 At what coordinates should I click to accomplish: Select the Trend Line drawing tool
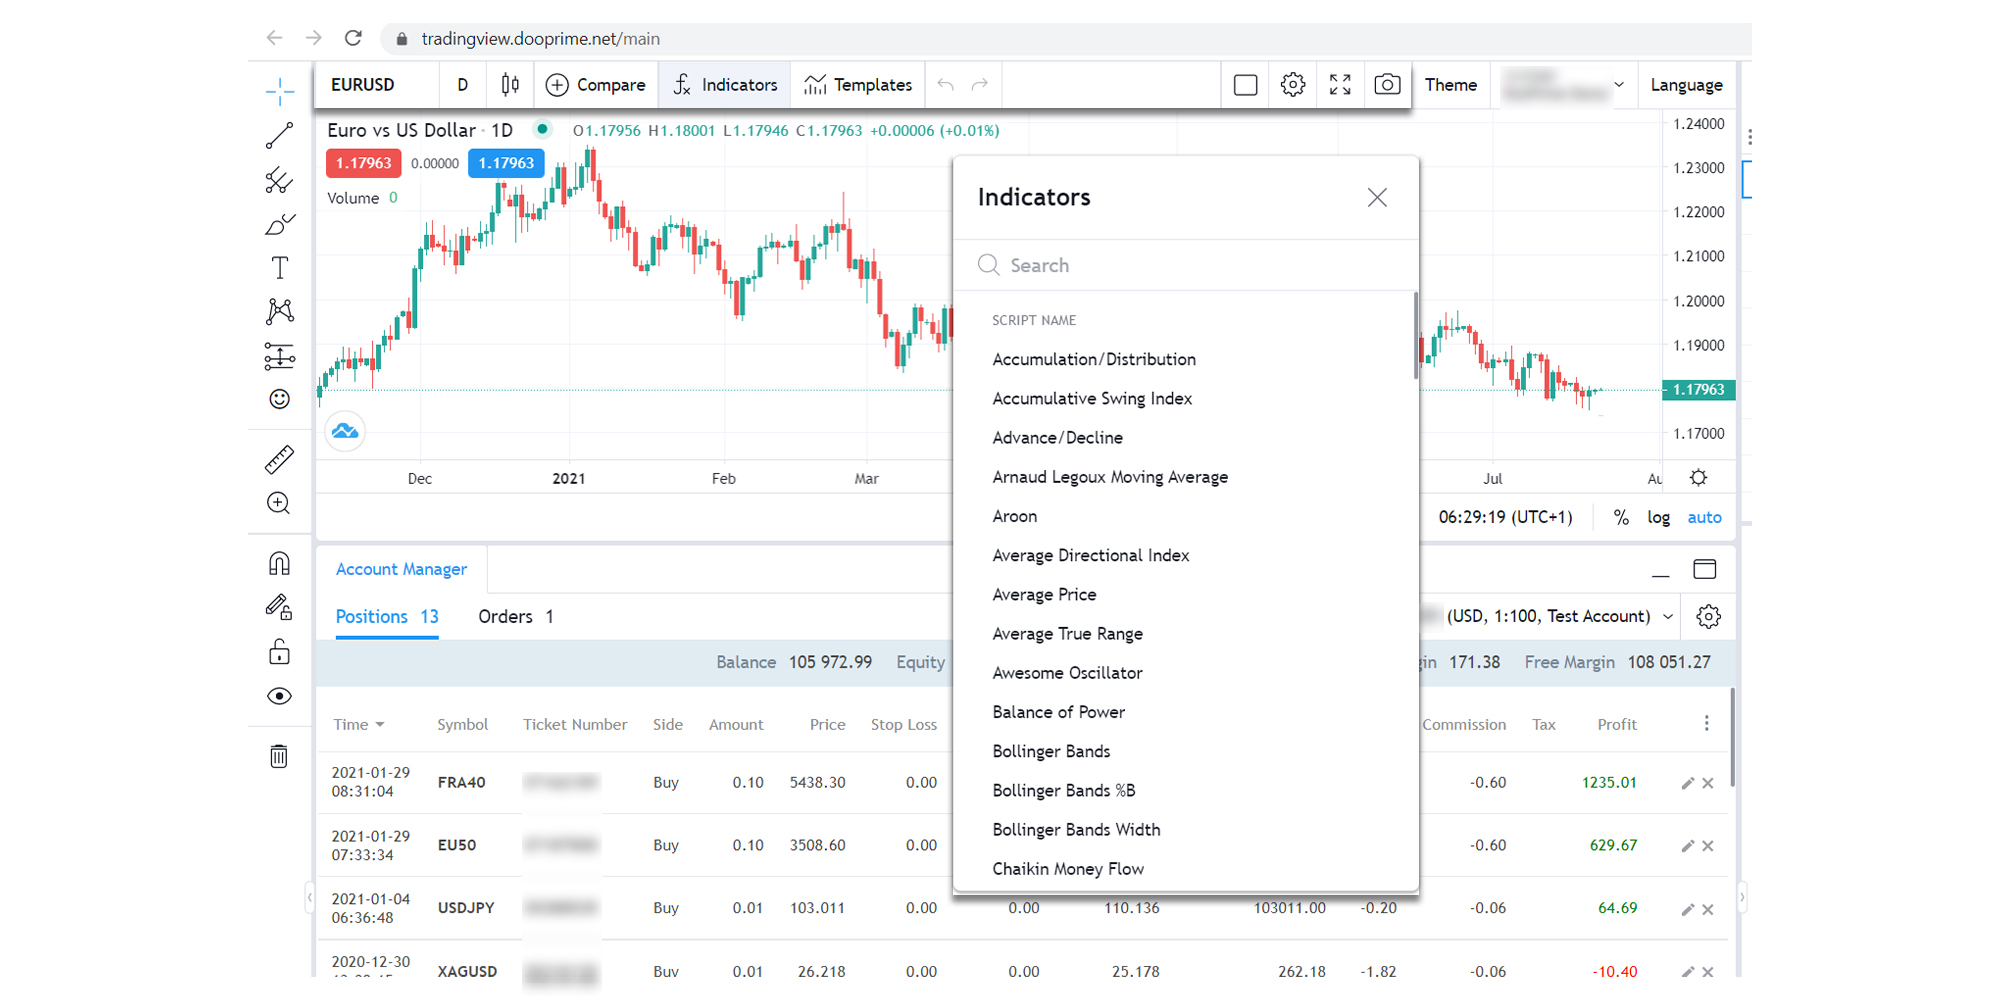[x=280, y=135]
